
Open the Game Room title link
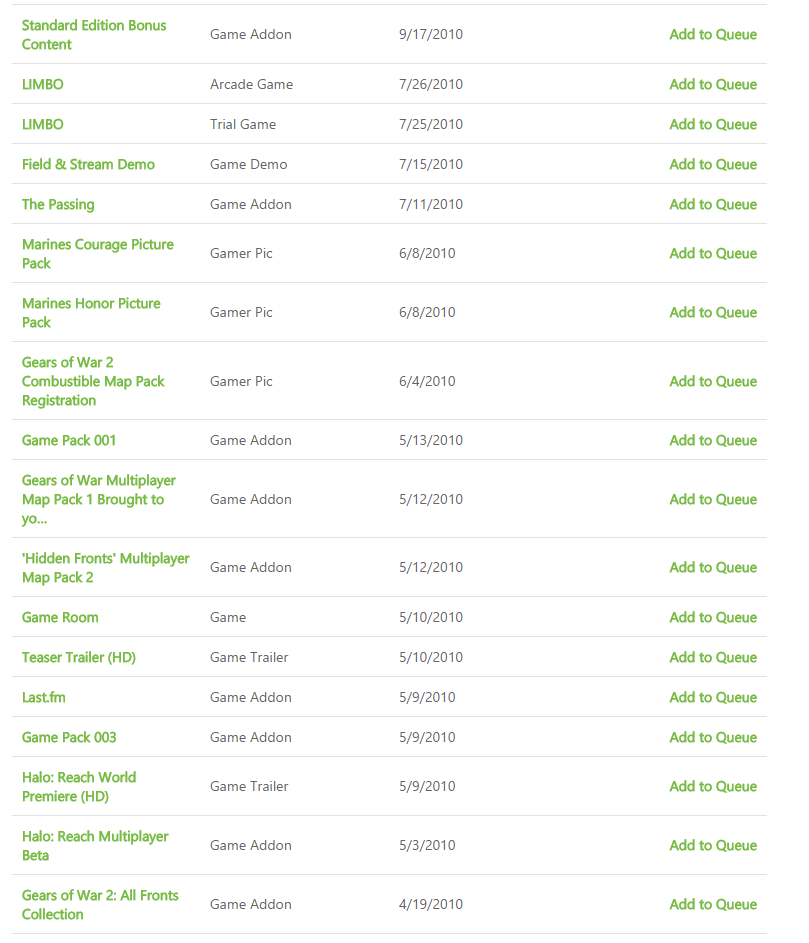click(x=60, y=618)
